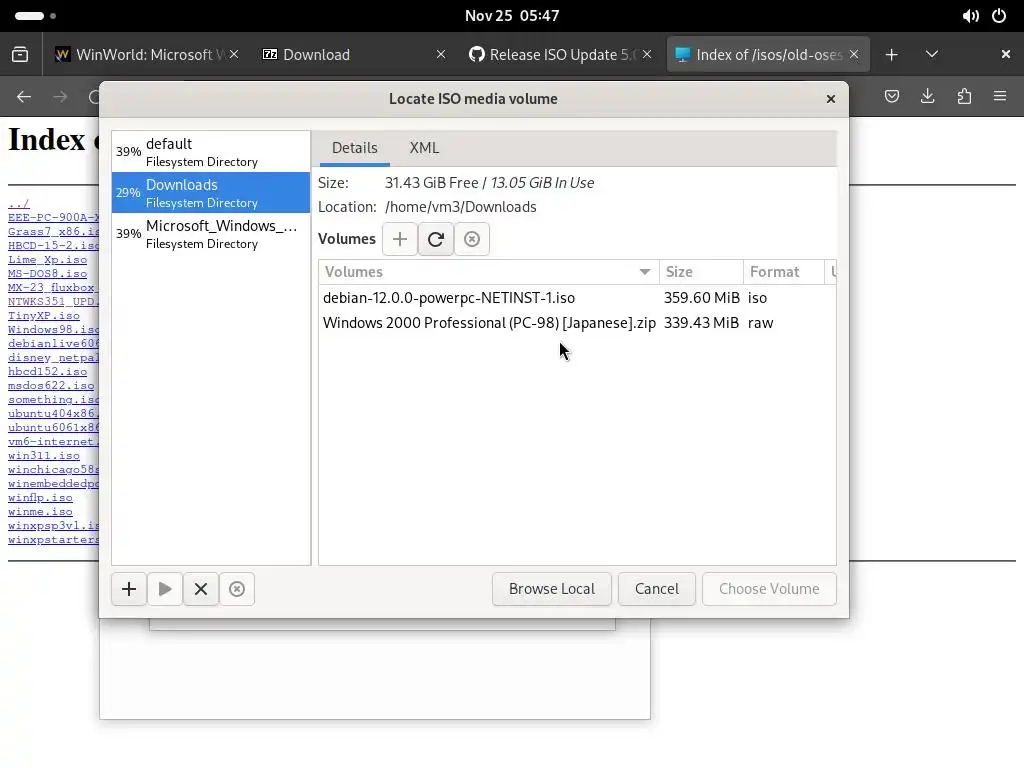
Task: Open browser extensions puzzle icon
Action: [x=964, y=97]
